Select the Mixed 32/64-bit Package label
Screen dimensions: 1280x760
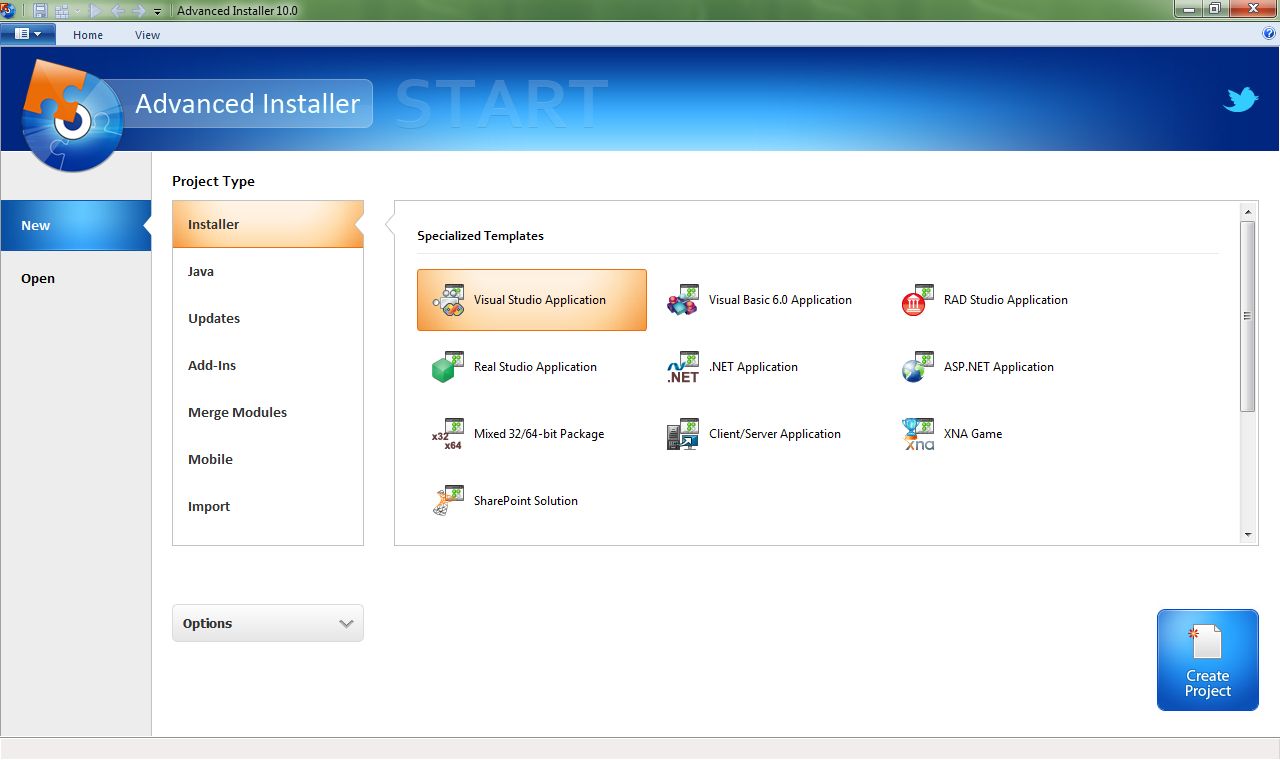(539, 434)
